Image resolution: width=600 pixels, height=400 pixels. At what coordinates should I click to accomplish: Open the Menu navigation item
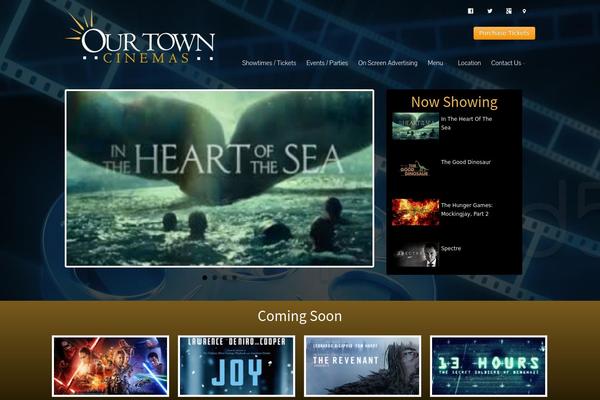click(x=435, y=63)
